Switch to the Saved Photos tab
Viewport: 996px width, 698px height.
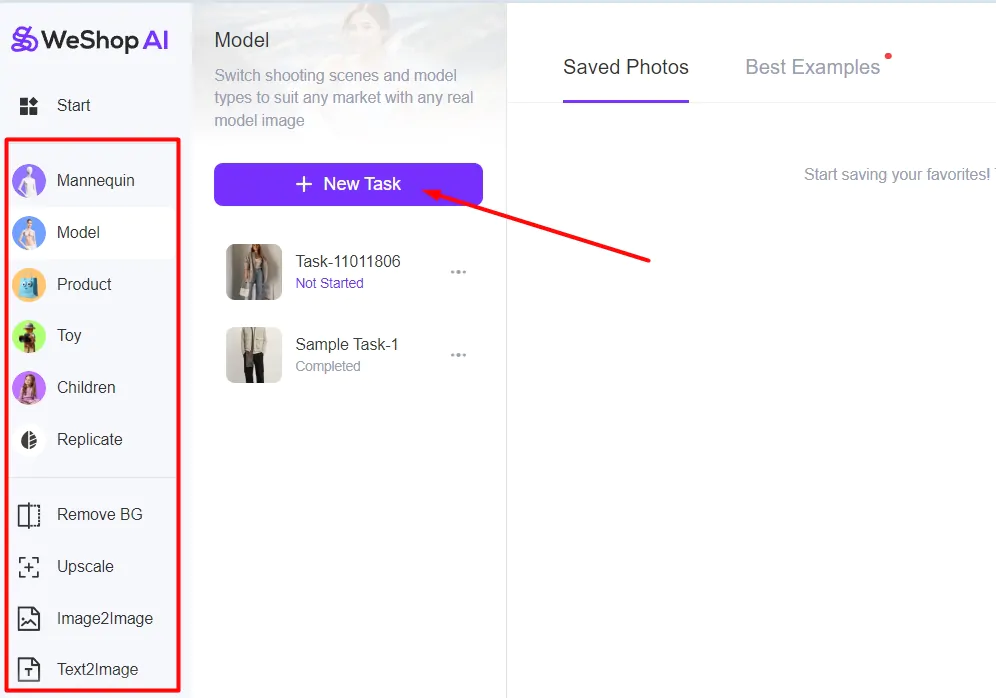626,68
